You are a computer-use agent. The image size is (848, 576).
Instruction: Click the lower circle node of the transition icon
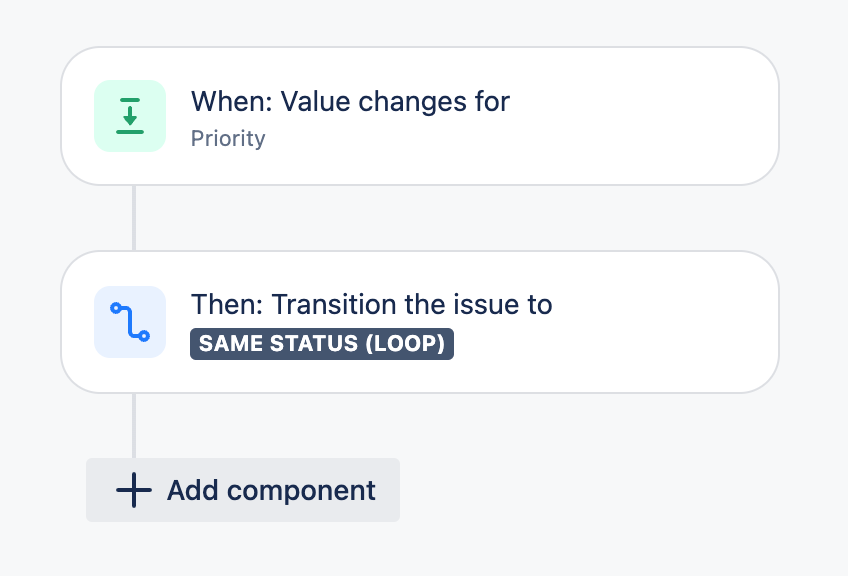[144, 336]
